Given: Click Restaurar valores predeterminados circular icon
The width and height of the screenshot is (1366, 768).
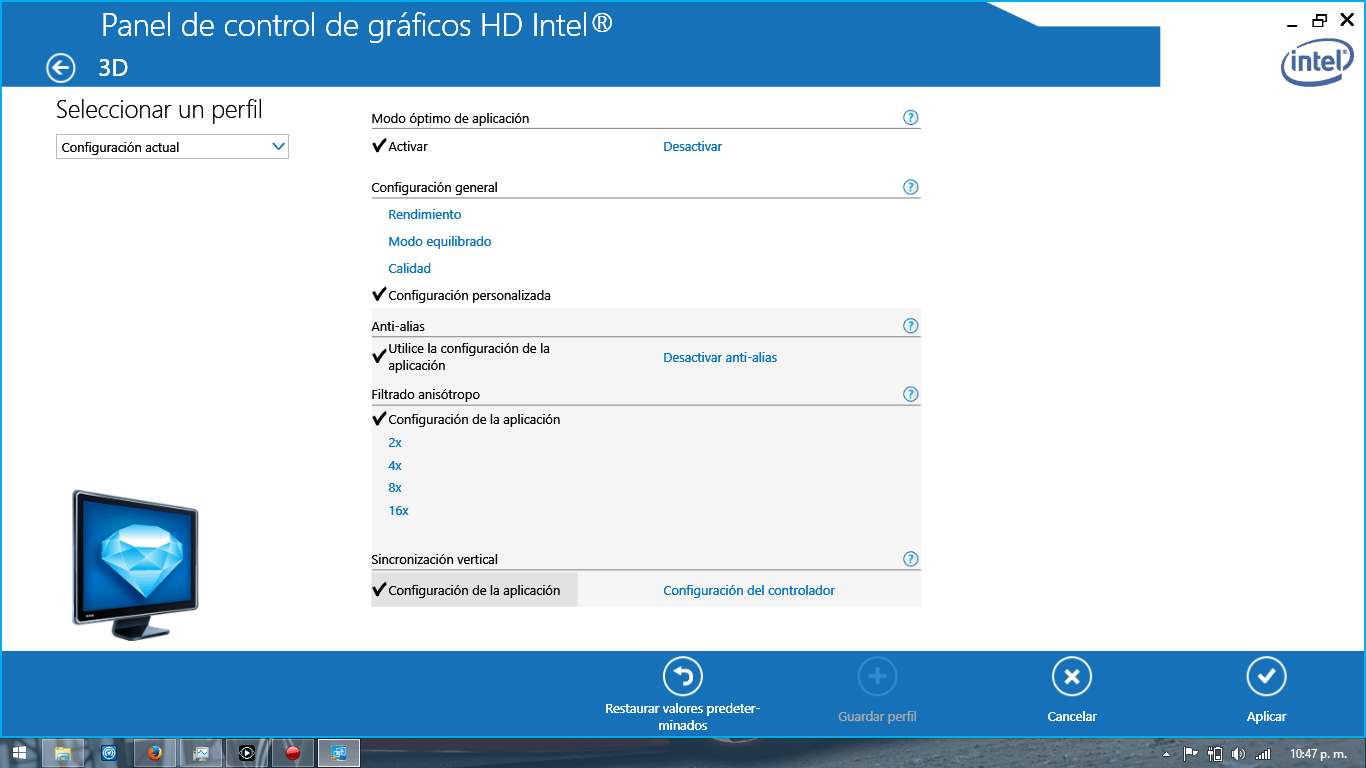Looking at the screenshot, I should tap(683, 677).
